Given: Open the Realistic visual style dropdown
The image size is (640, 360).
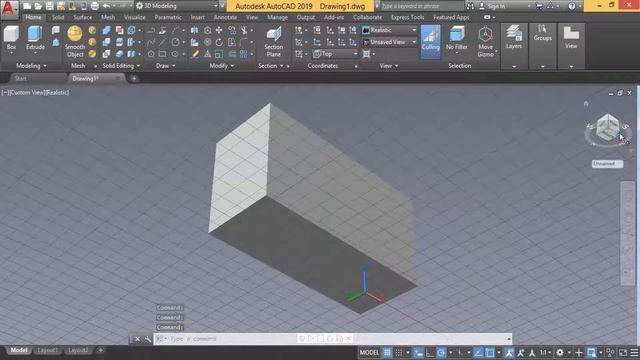Looking at the screenshot, I should tap(390, 30).
